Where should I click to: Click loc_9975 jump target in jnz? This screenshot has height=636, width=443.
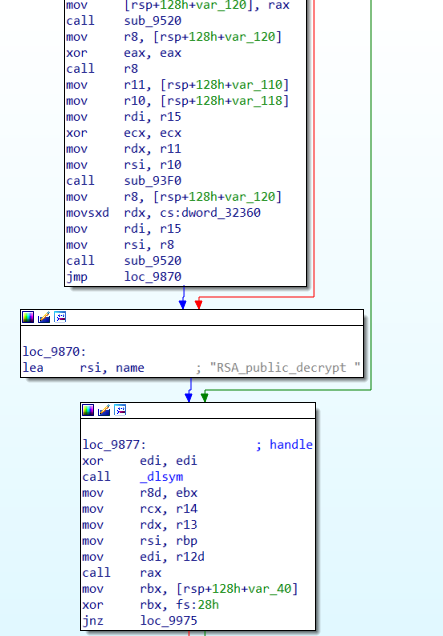168,621
